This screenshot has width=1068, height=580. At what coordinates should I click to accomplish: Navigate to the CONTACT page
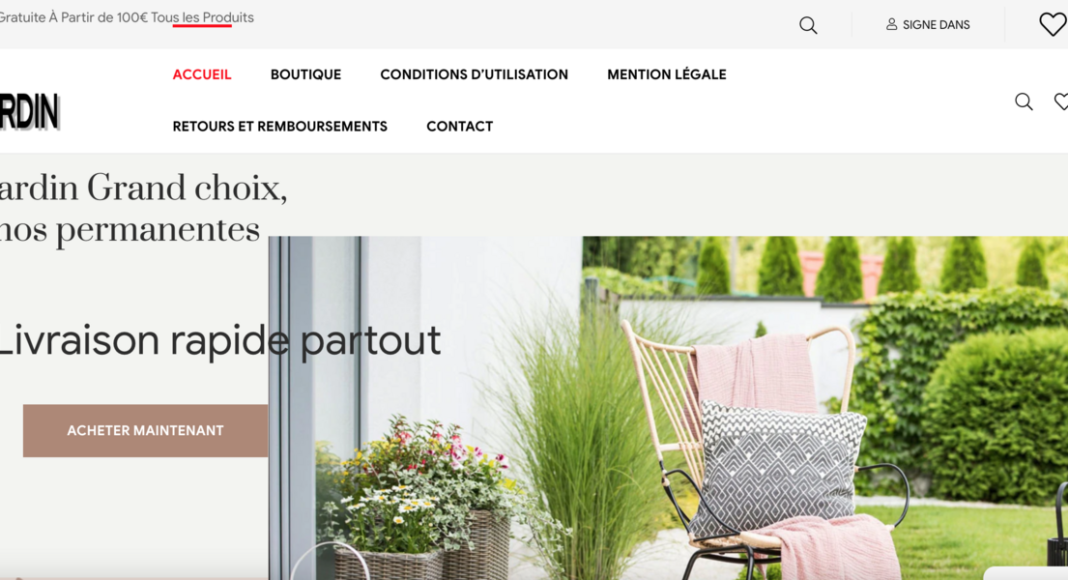pos(460,127)
